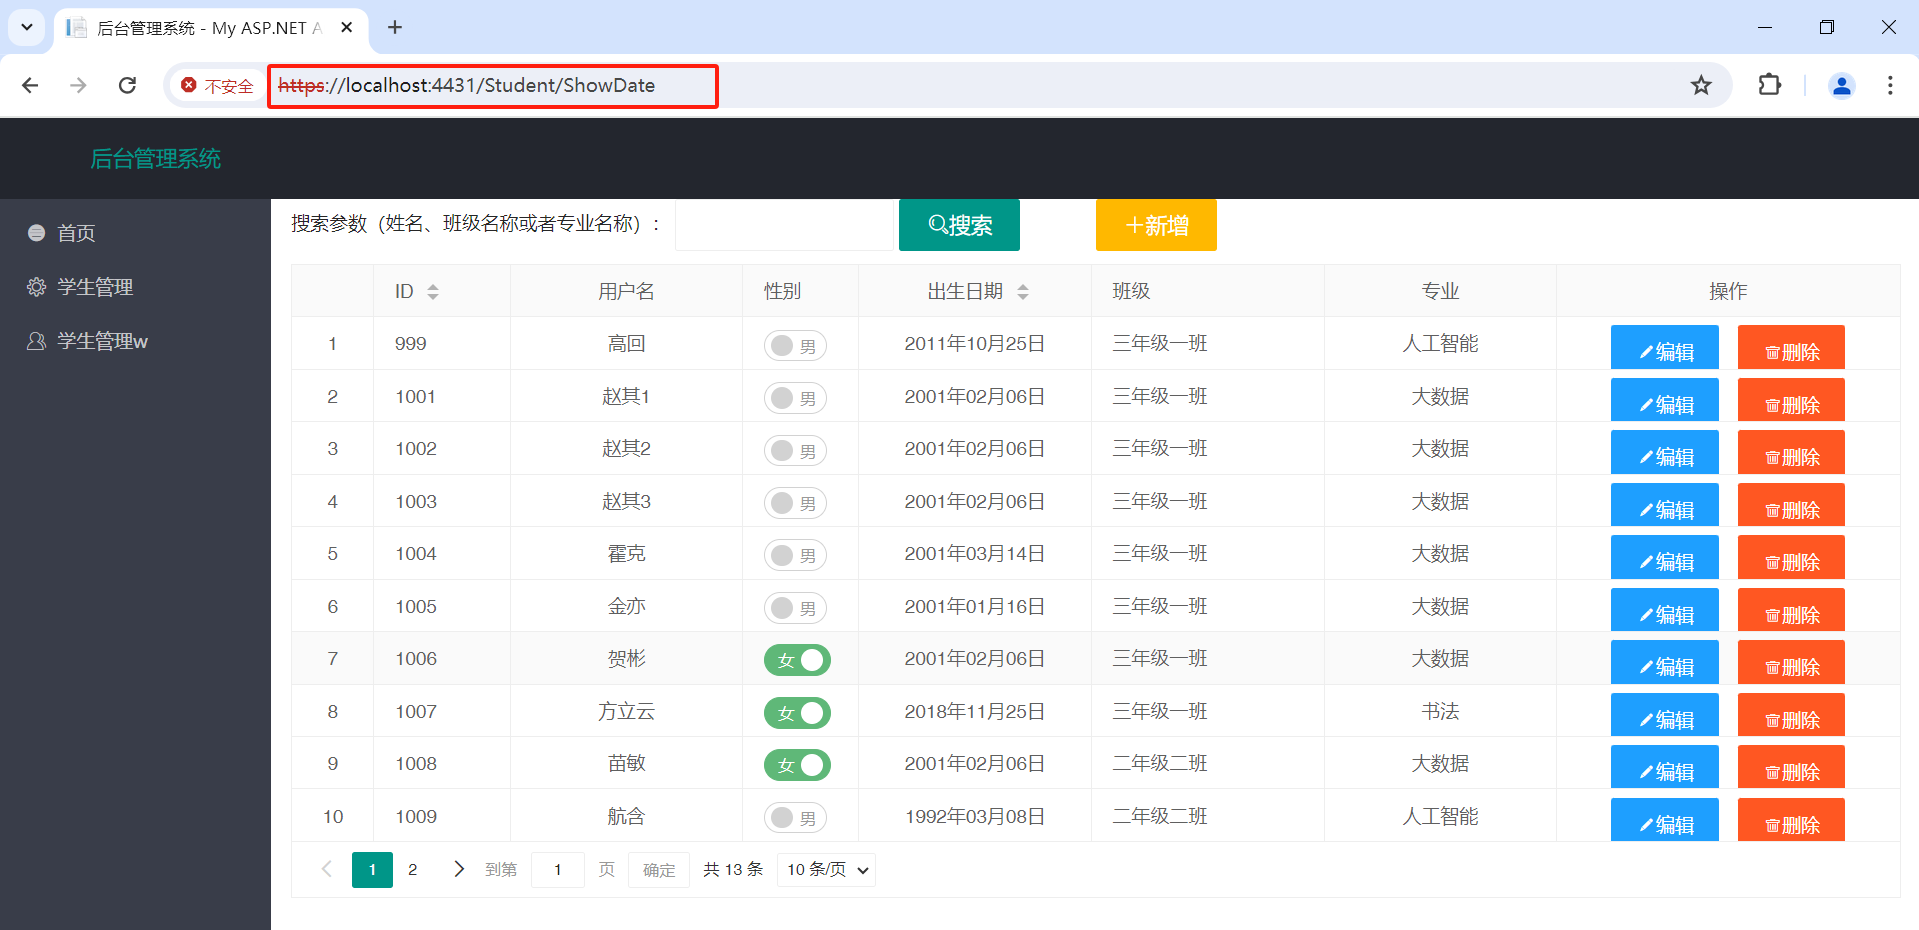Delete student 方立云
Viewport: 1919px width, 930px height.
pyautogui.click(x=1791, y=715)
